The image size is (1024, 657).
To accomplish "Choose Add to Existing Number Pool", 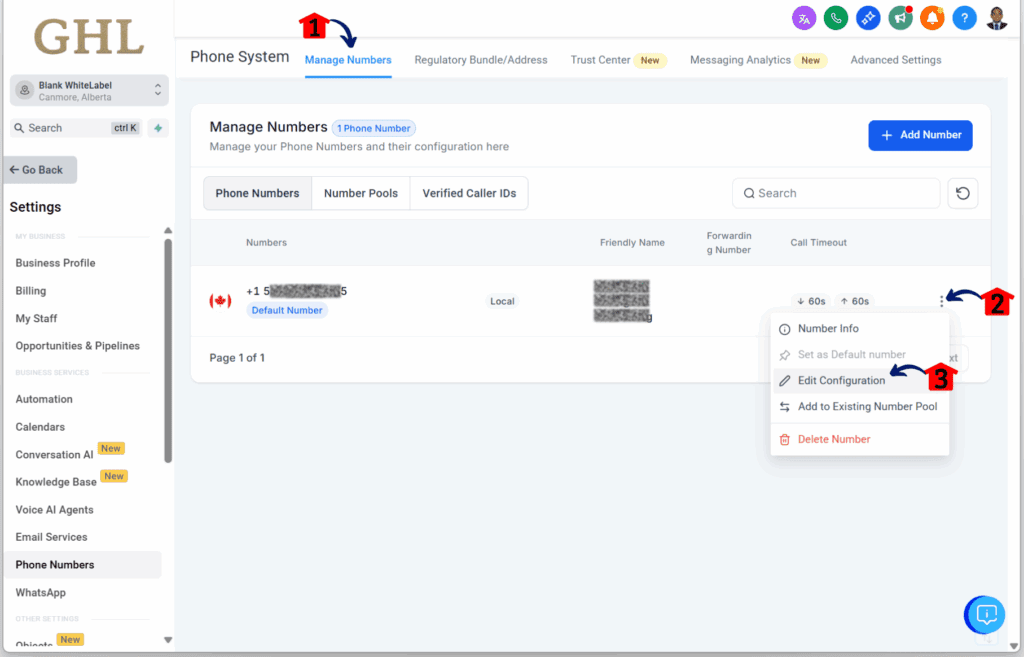I will coord(859,407).
